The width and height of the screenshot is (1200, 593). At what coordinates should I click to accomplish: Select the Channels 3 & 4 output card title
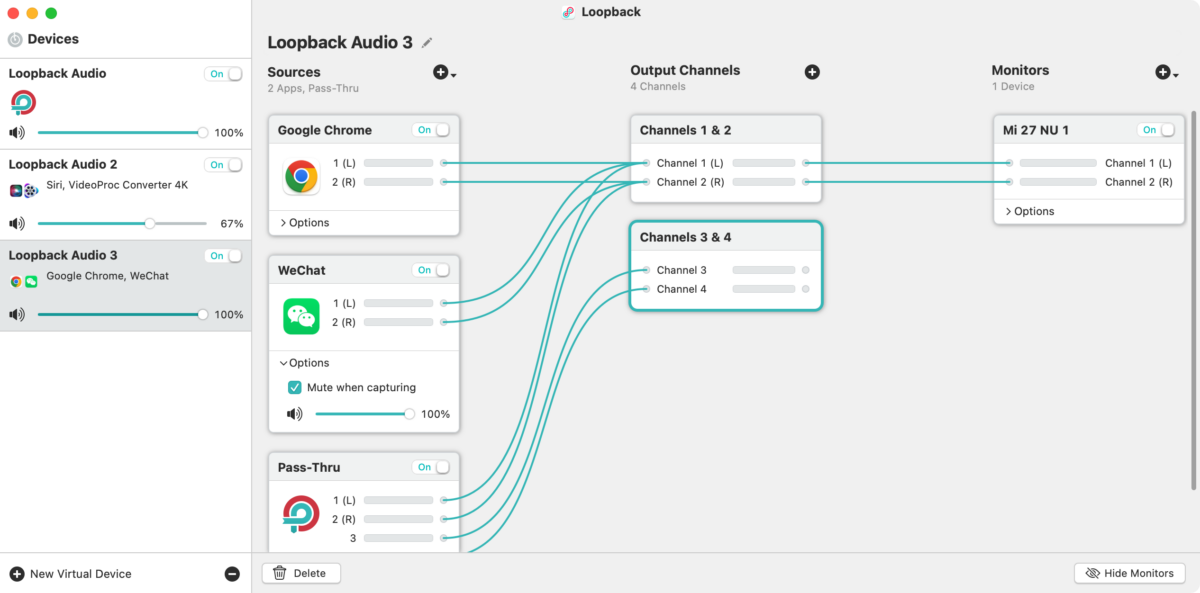pos(686,237)
